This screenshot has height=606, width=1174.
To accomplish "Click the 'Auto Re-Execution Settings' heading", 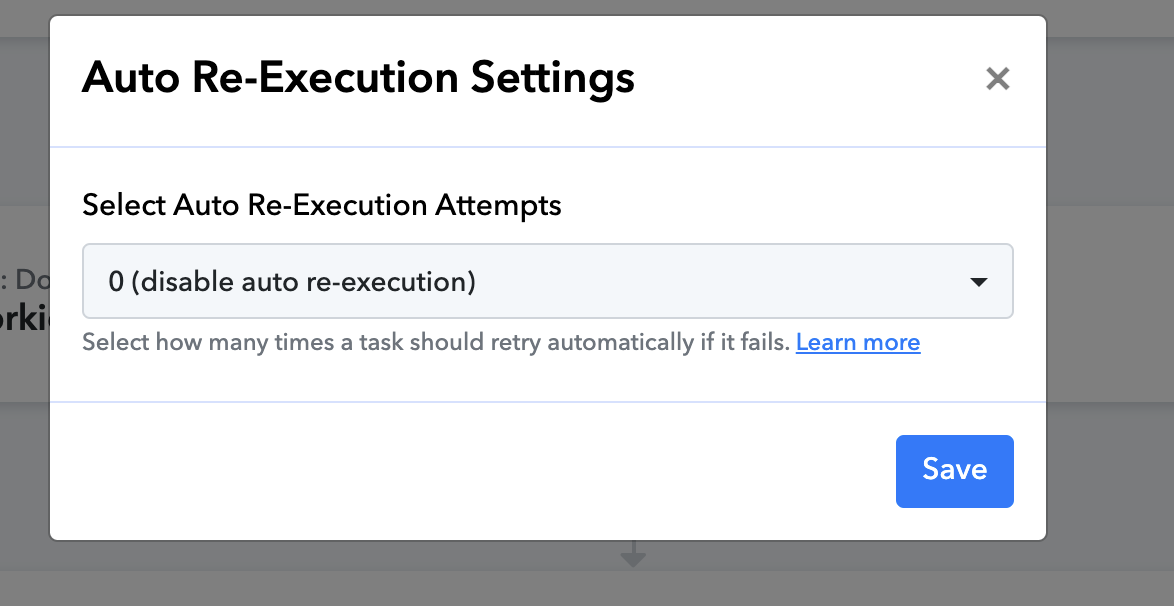I will (x=358, y=77).
